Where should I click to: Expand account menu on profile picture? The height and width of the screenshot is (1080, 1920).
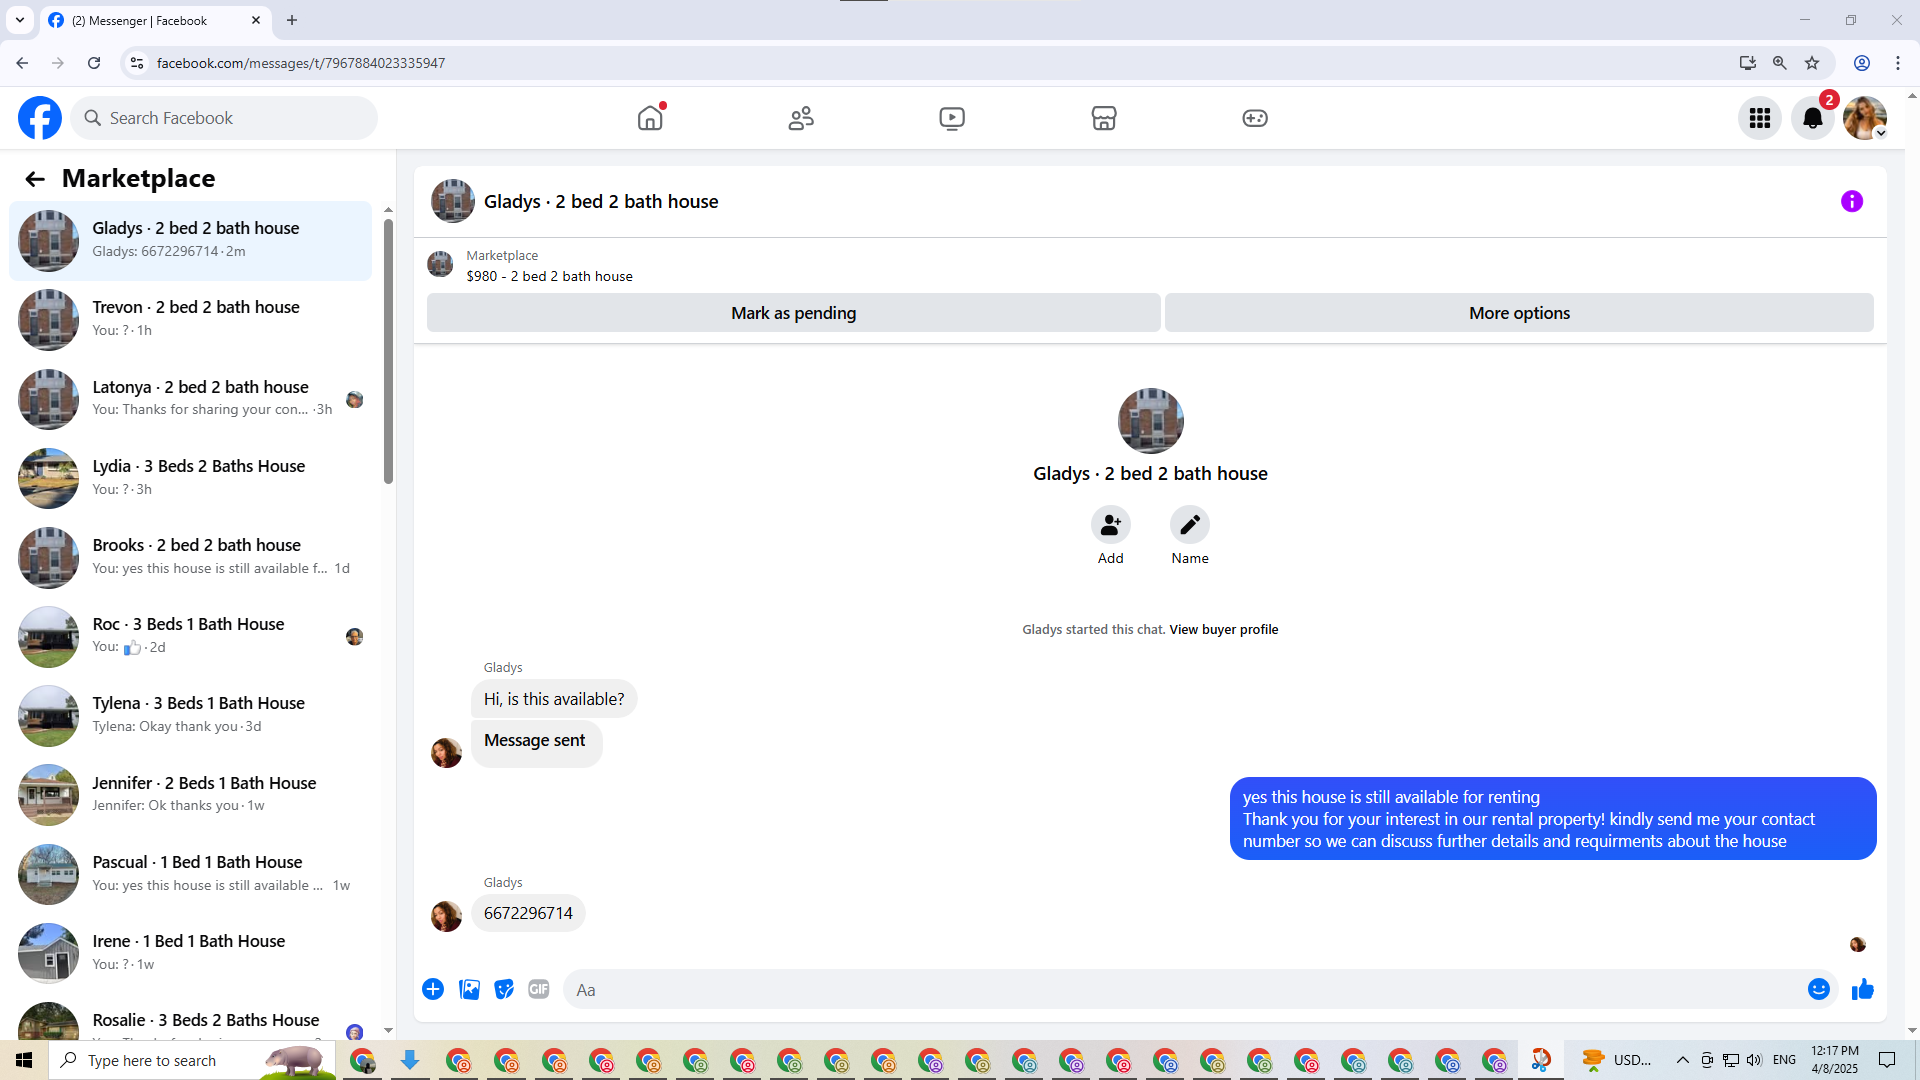1865,118
